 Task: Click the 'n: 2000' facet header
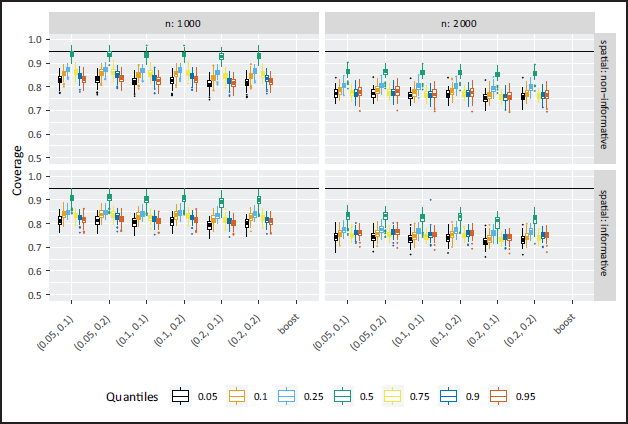(x=459, y=23)
